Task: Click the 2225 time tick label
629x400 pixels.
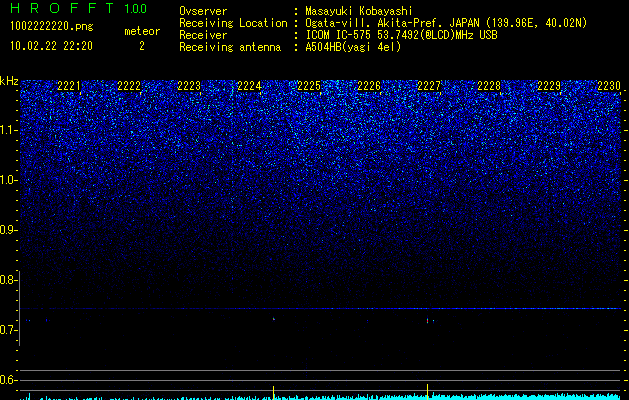Action: coord(309,86)
